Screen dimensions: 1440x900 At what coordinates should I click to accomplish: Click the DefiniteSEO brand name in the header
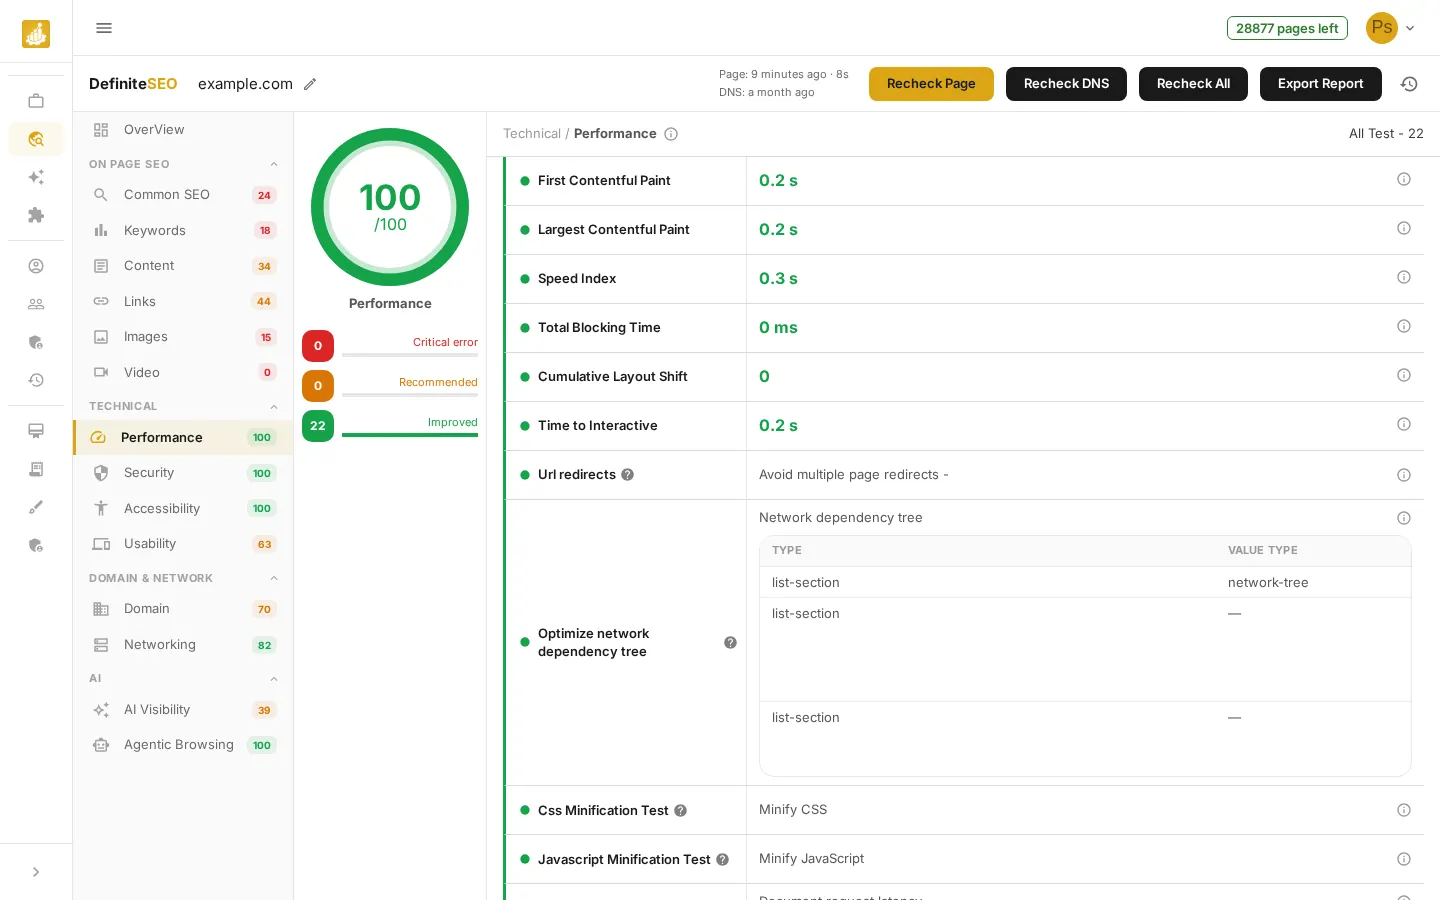[x=133, y=84]
